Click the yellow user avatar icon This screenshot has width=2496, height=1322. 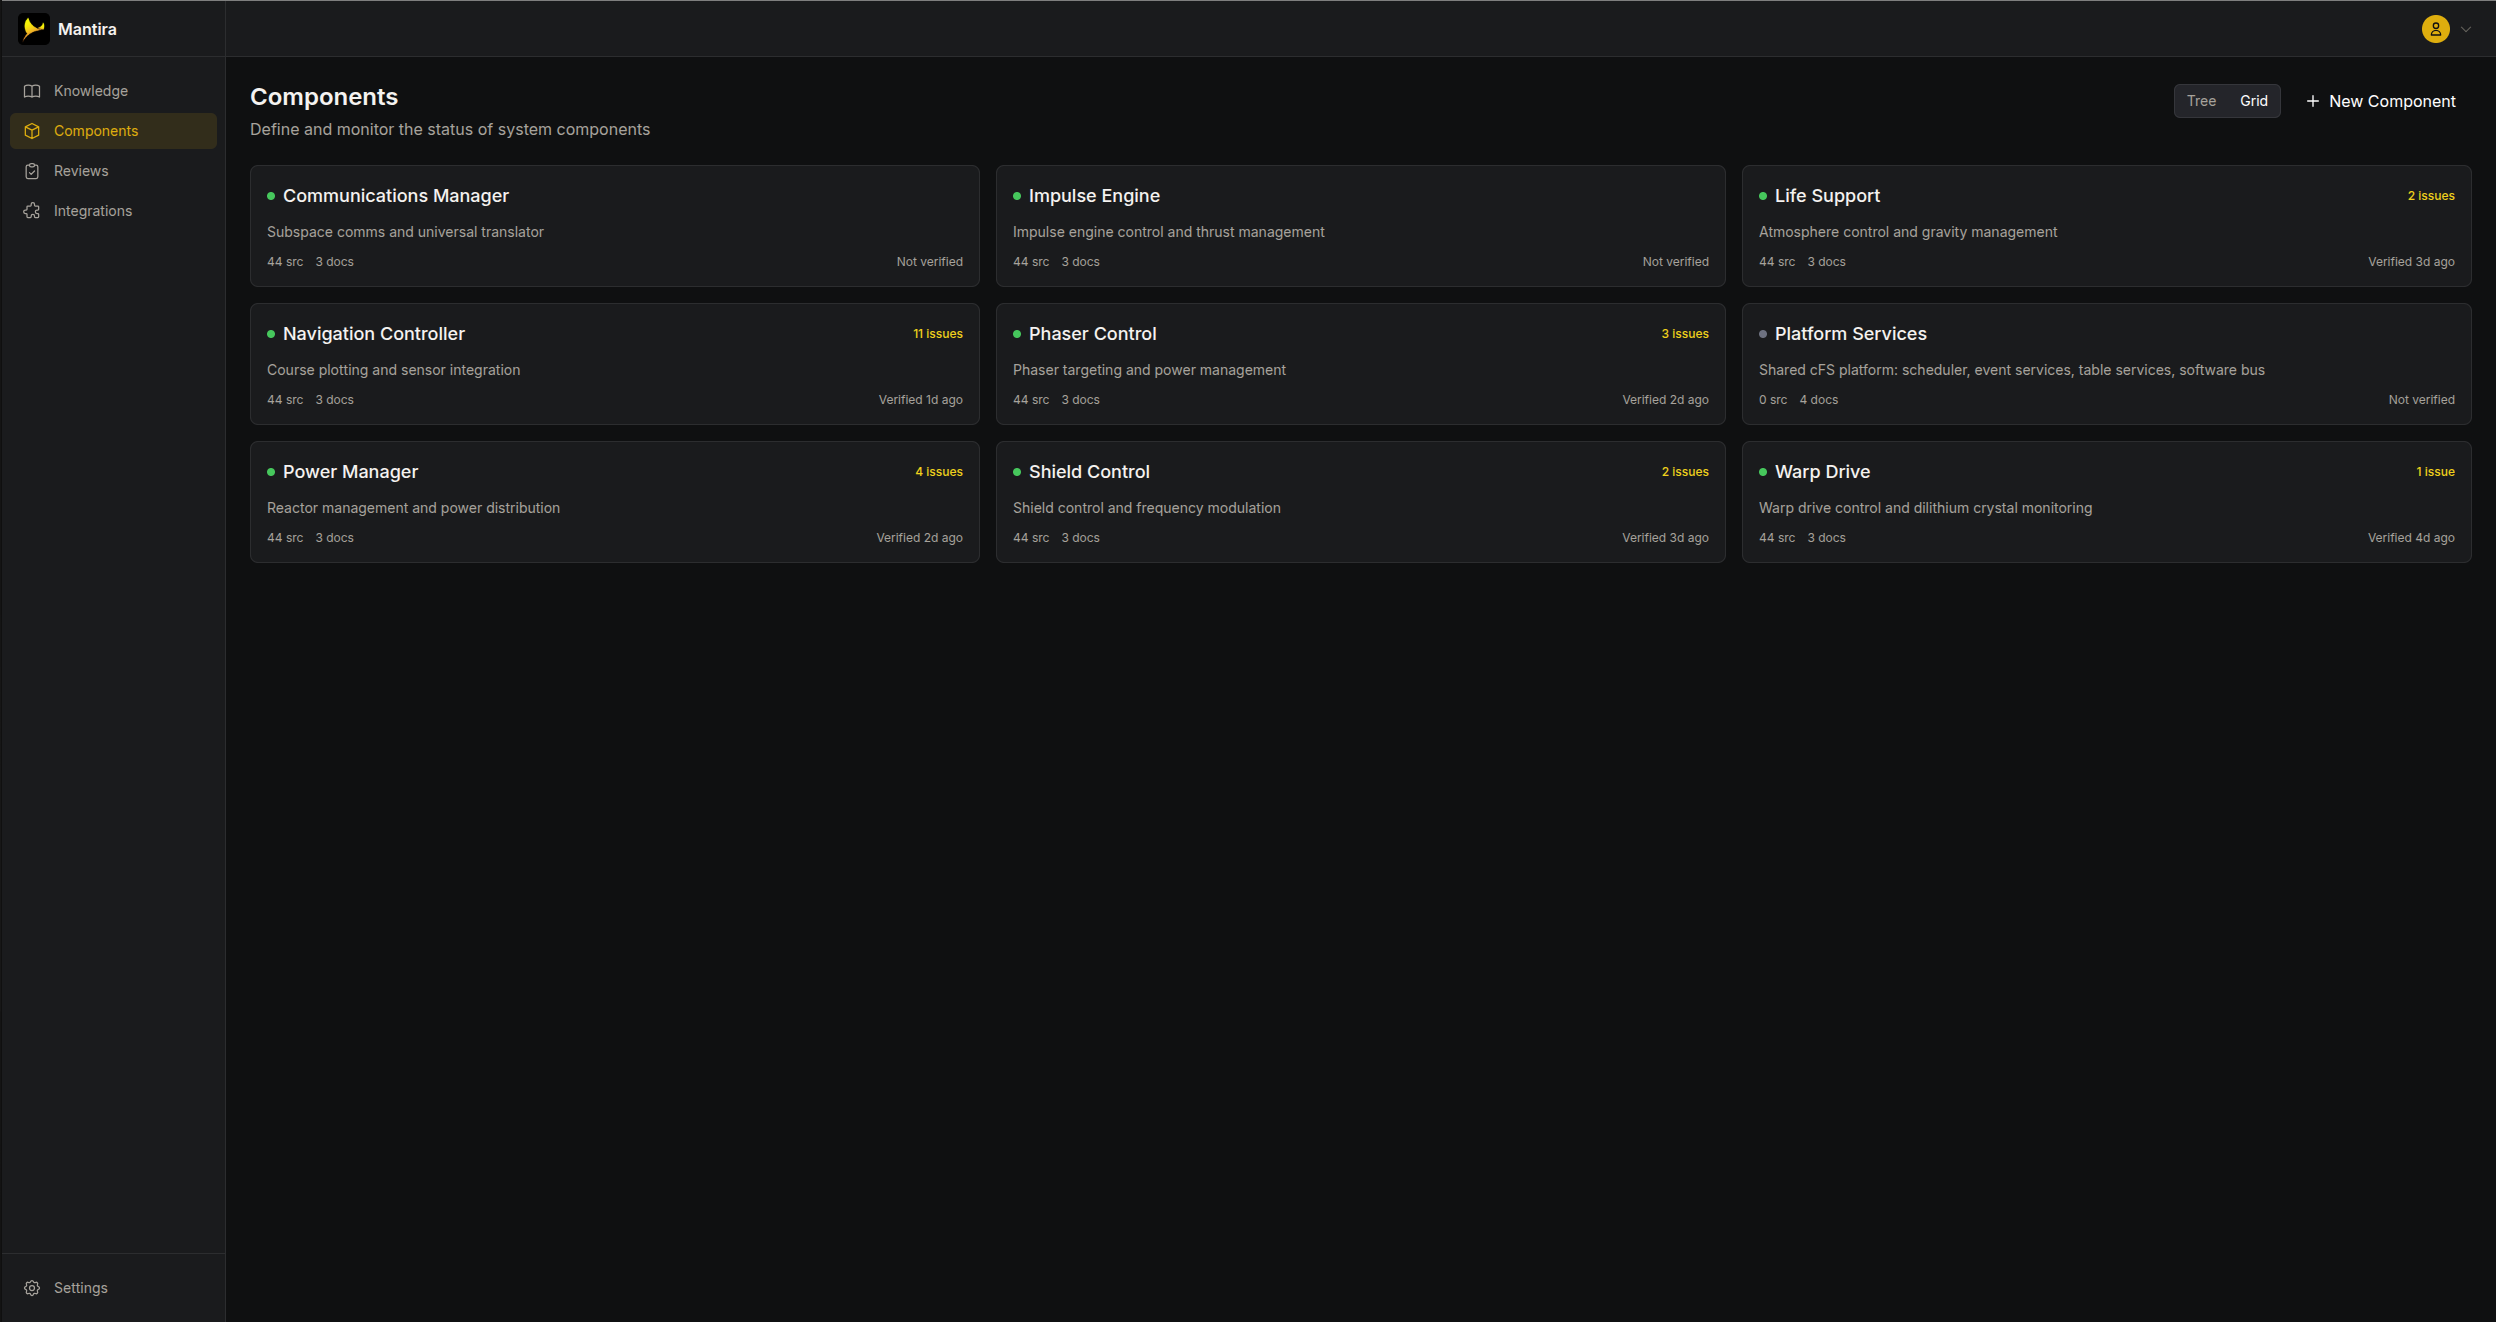pos(2435,29)
